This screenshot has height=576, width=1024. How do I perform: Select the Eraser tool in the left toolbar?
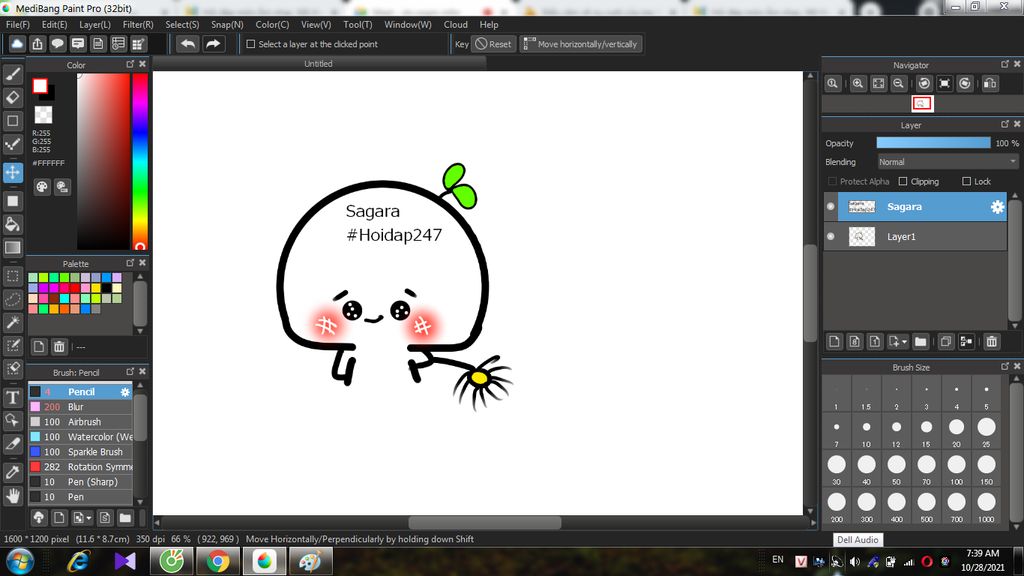pos(13,97)
